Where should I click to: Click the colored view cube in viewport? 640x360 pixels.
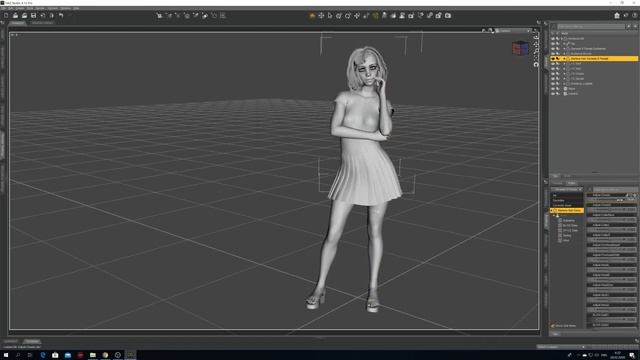(x=520, y=48)
